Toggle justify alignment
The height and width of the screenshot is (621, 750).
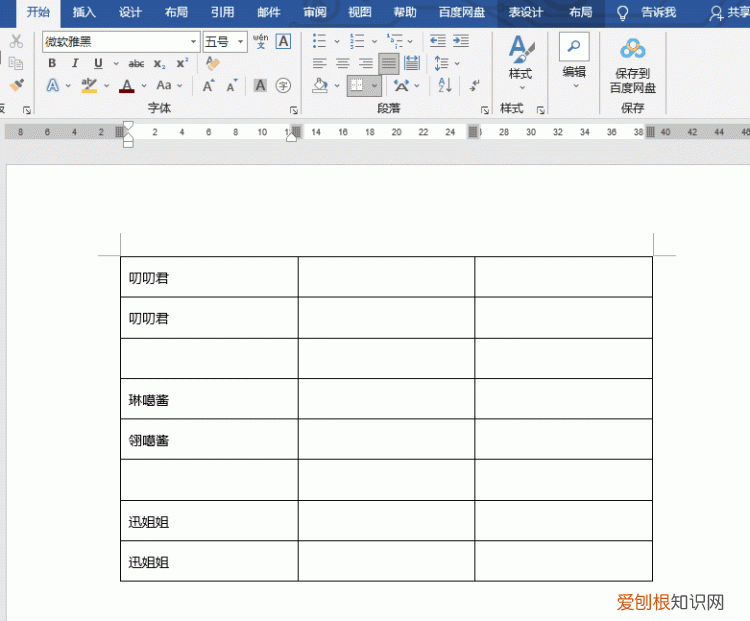click(x=388, y=63)
